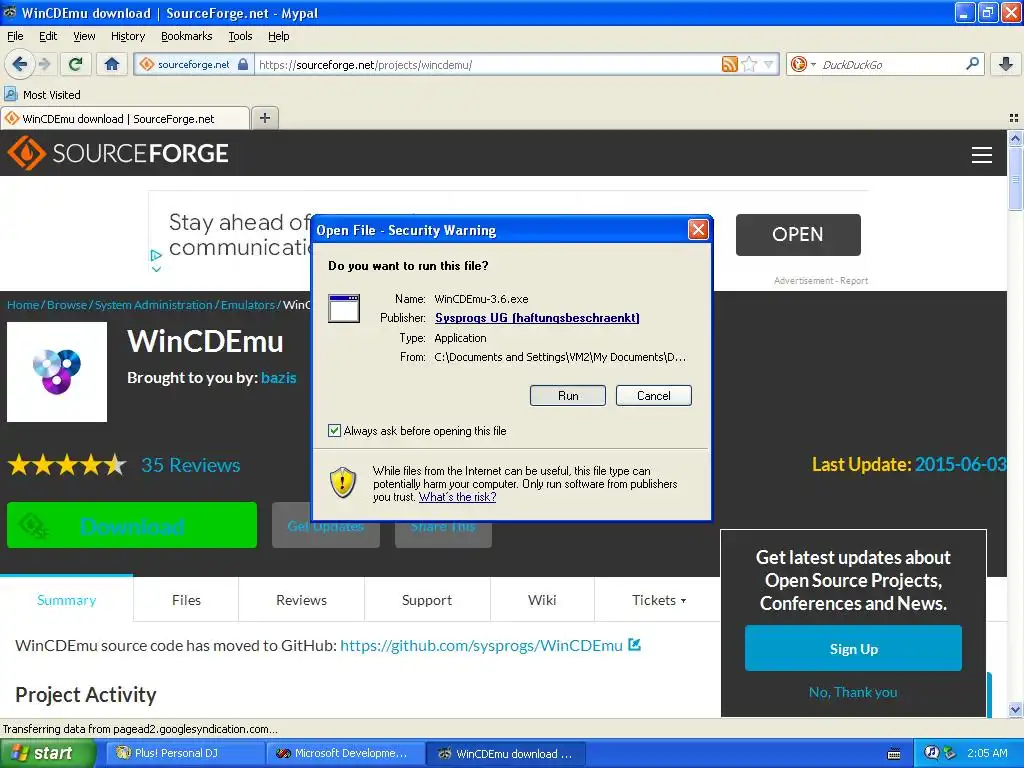Click the 35 Reviews link
This screenshot has width=1024, height=768.
pyautogui.click(x=191, y=465)
